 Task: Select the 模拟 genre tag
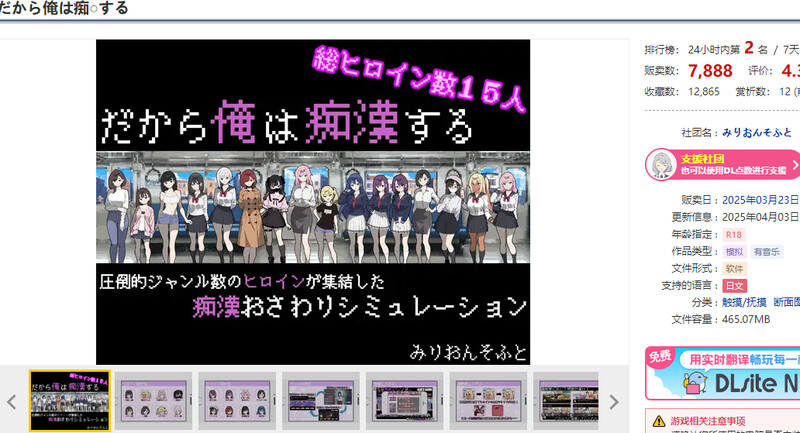(735, 252)
